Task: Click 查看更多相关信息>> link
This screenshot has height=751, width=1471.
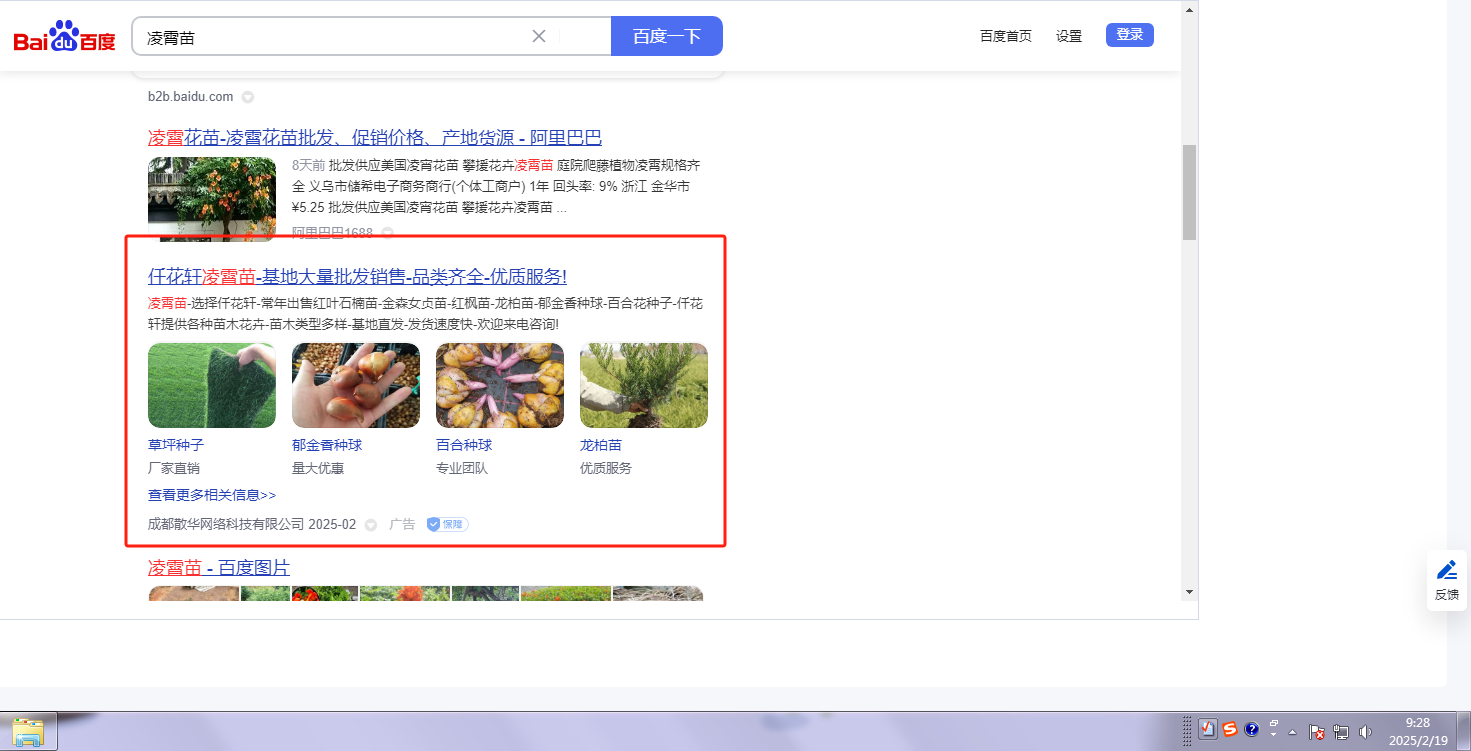Action: 212,495
